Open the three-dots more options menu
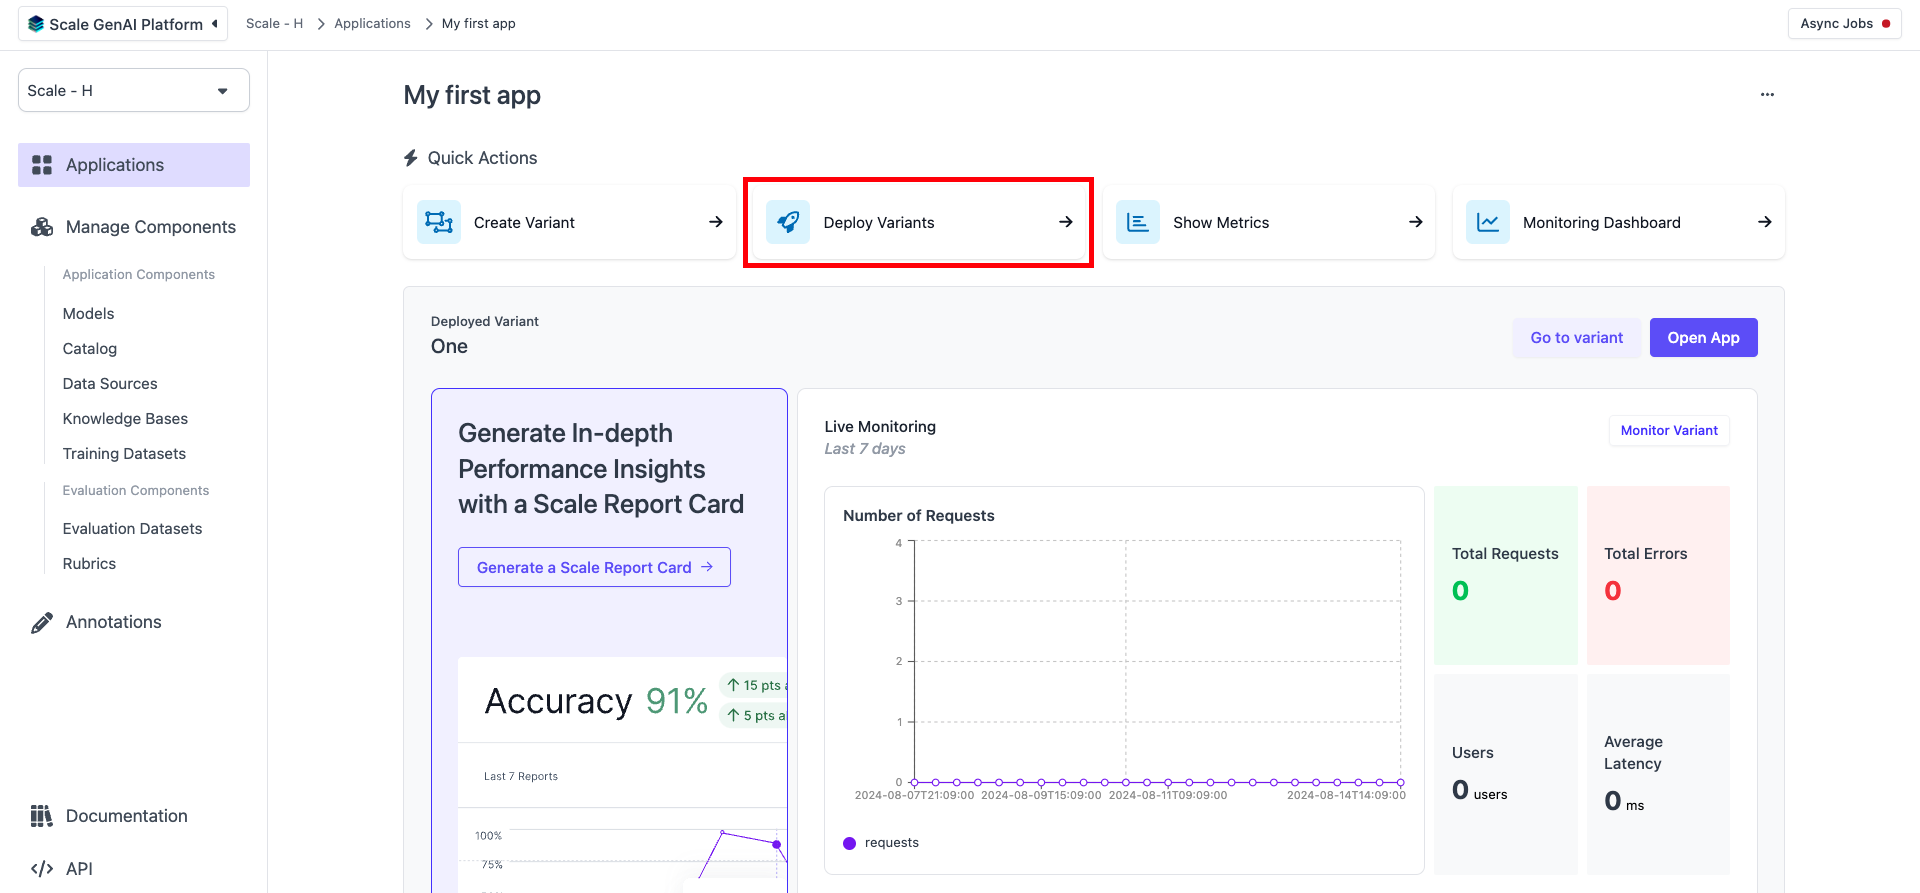Screen dimensions: 1920x893 pyautogui.click(x=1768, y=94)
